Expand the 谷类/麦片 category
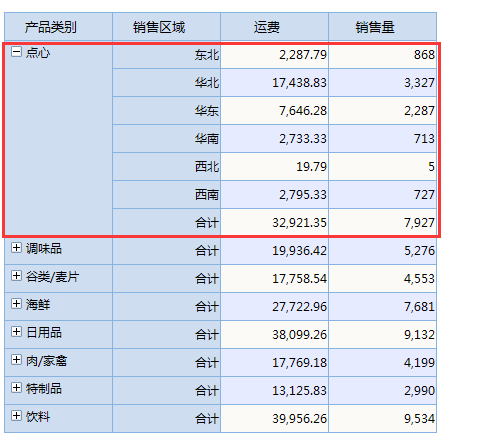Screen dimensions: 479x445 click(x=16, y=276)
